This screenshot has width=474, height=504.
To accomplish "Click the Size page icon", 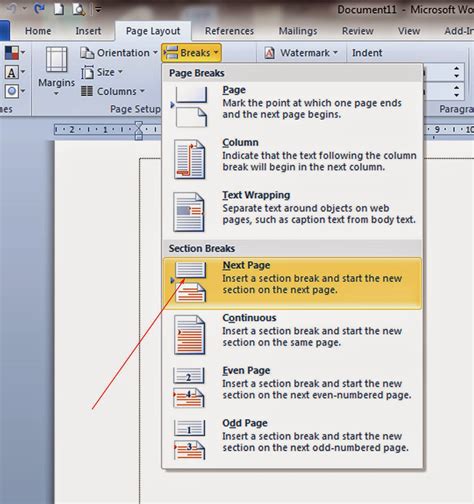I will (x=87, y=72).
